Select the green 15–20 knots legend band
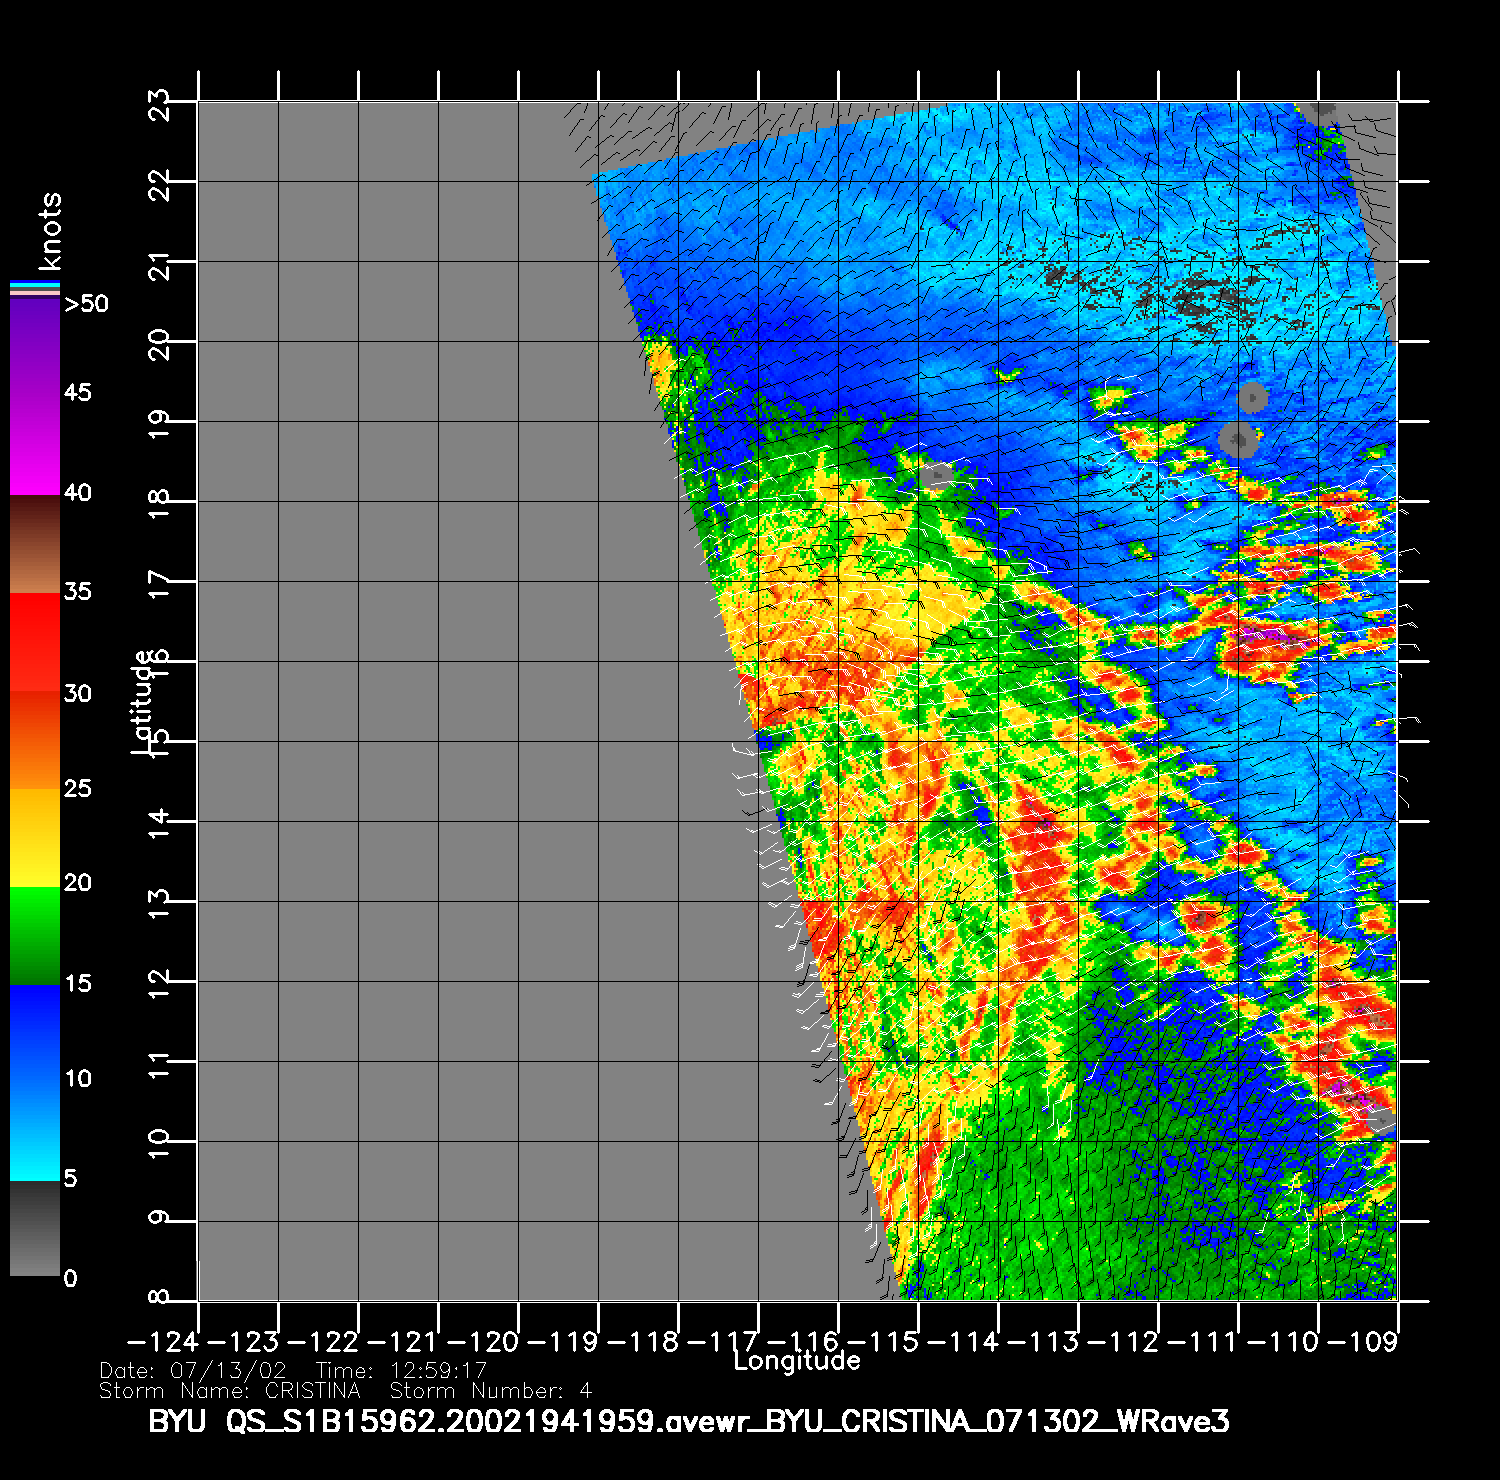 pyautogui.click(x=35, y=935)
